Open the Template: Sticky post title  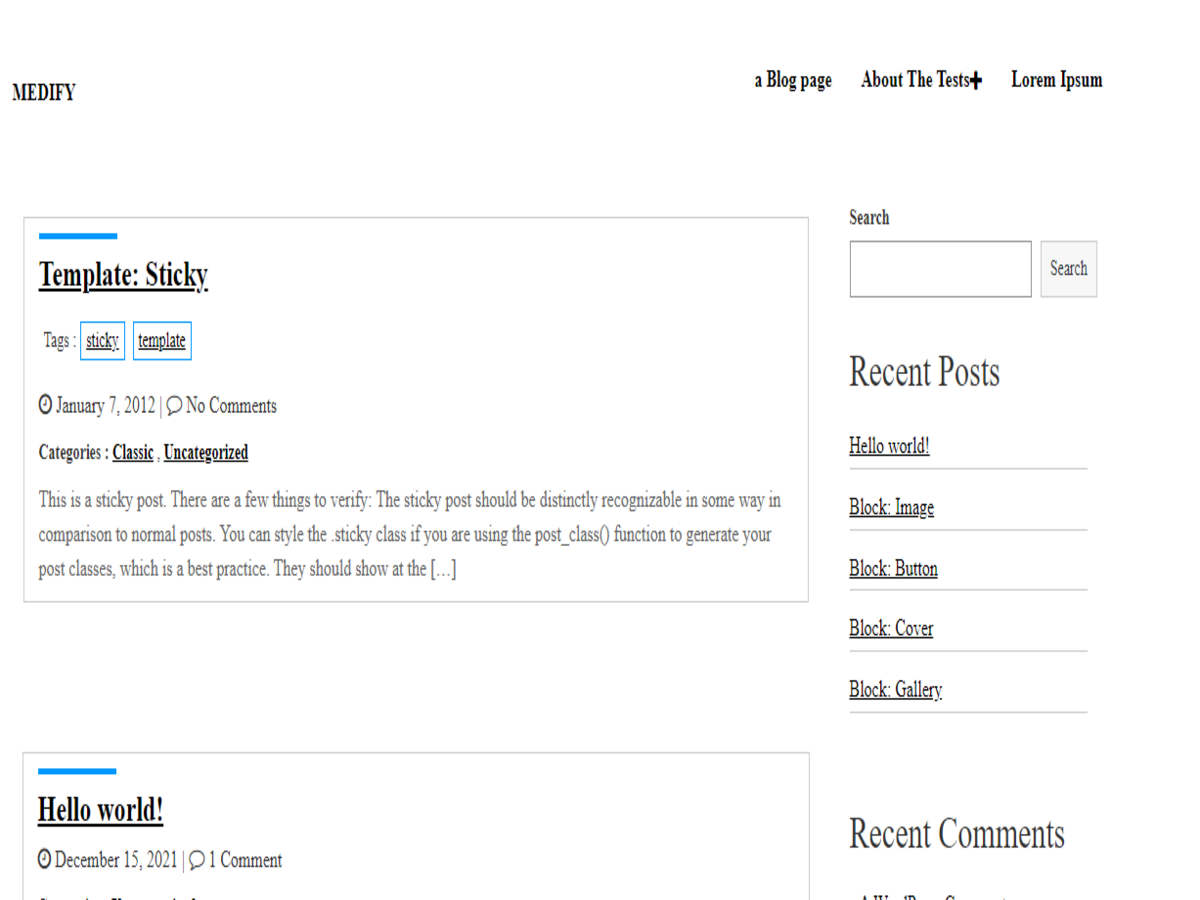click(123, 275)
